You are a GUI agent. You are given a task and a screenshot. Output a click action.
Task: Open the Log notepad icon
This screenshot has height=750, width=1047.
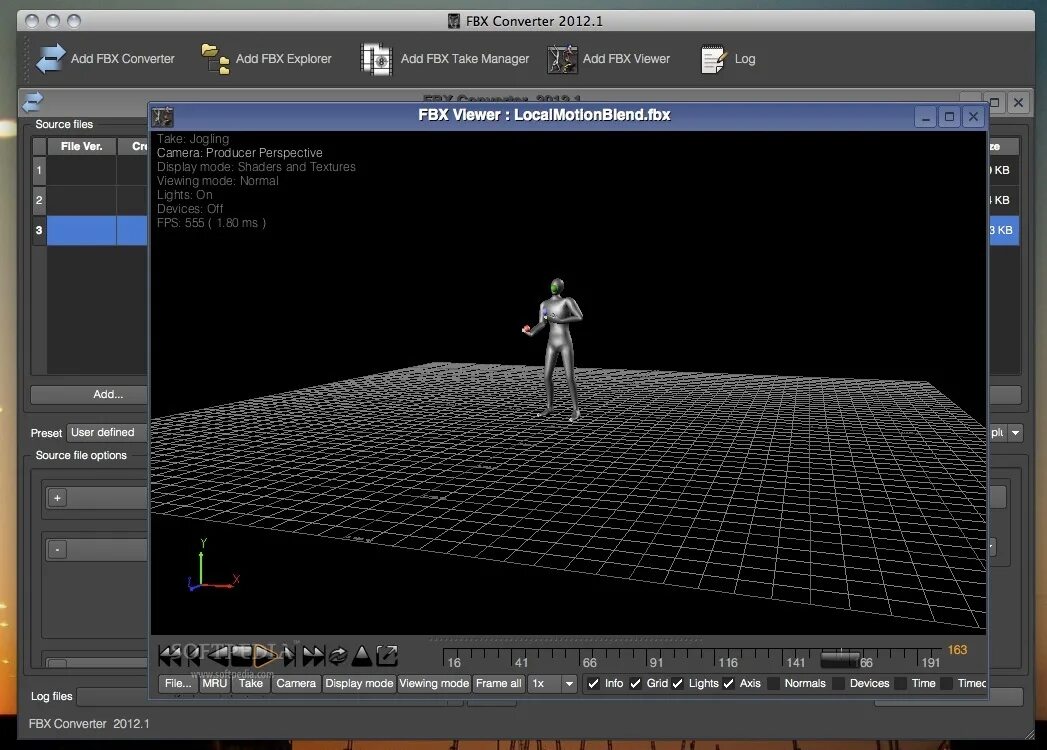click(713, 59)
